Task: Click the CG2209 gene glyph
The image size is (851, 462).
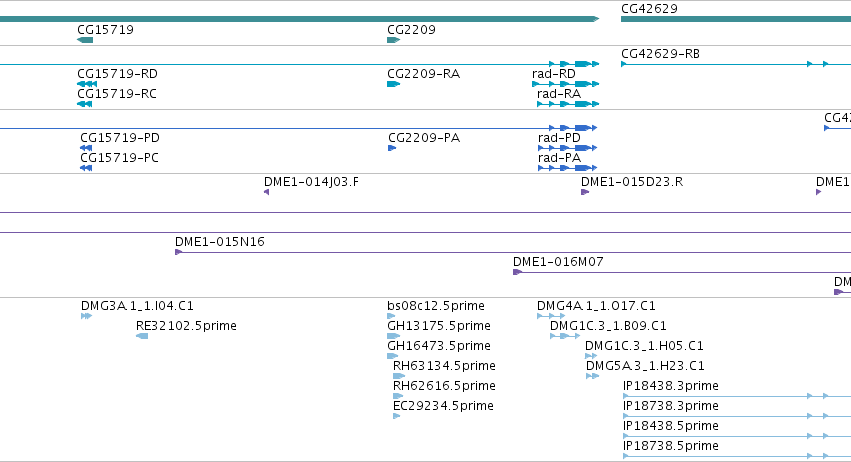Action: 393,40
